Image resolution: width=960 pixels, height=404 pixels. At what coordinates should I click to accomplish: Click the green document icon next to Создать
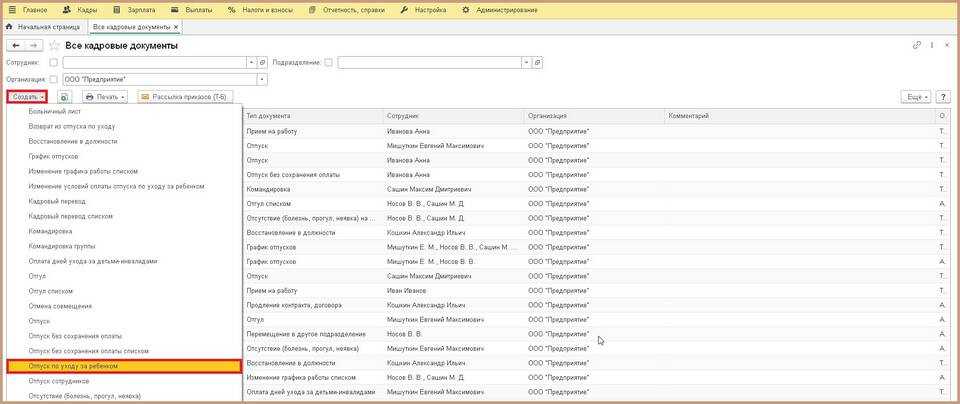(64, 97)
